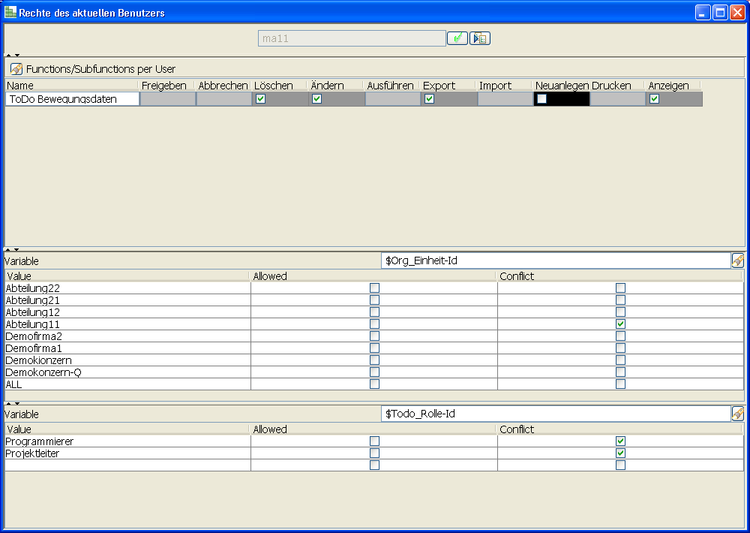Click the Anzeigen column header
The height and width of the screenshot is (533, 750).
[668, 86]
